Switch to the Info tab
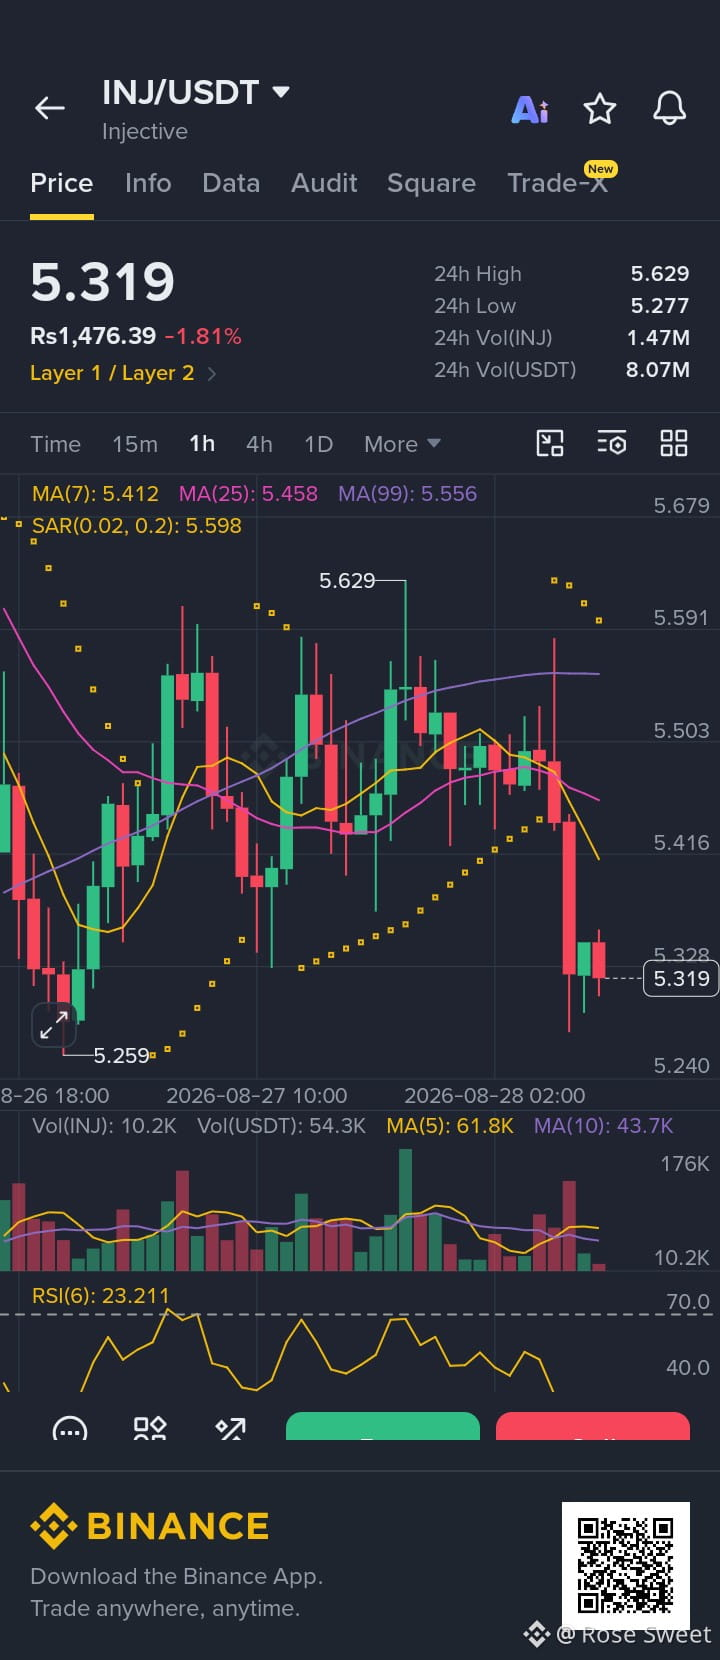The height and width of the screenshot is (1660, 720). pos(148,183)
